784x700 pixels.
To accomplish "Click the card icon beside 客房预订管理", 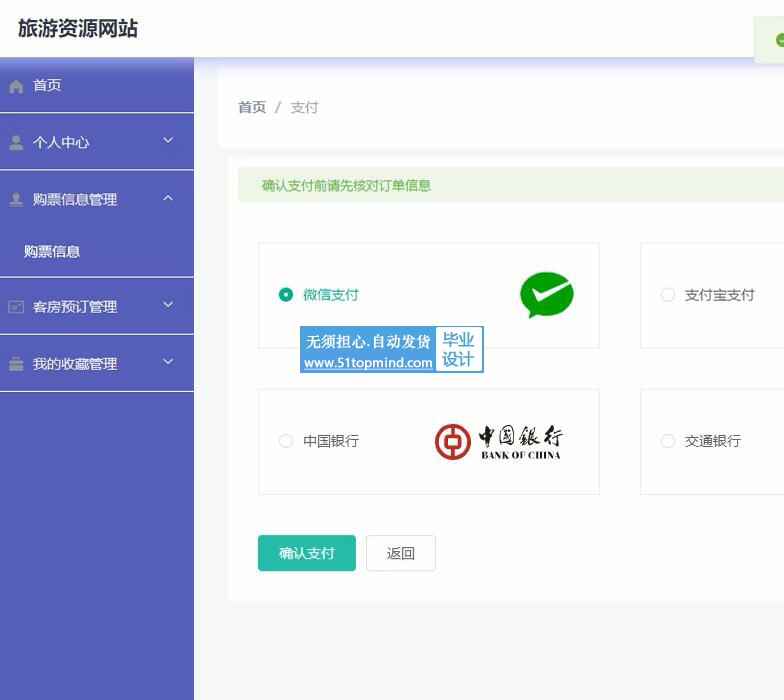I will [x=16, y=306].
